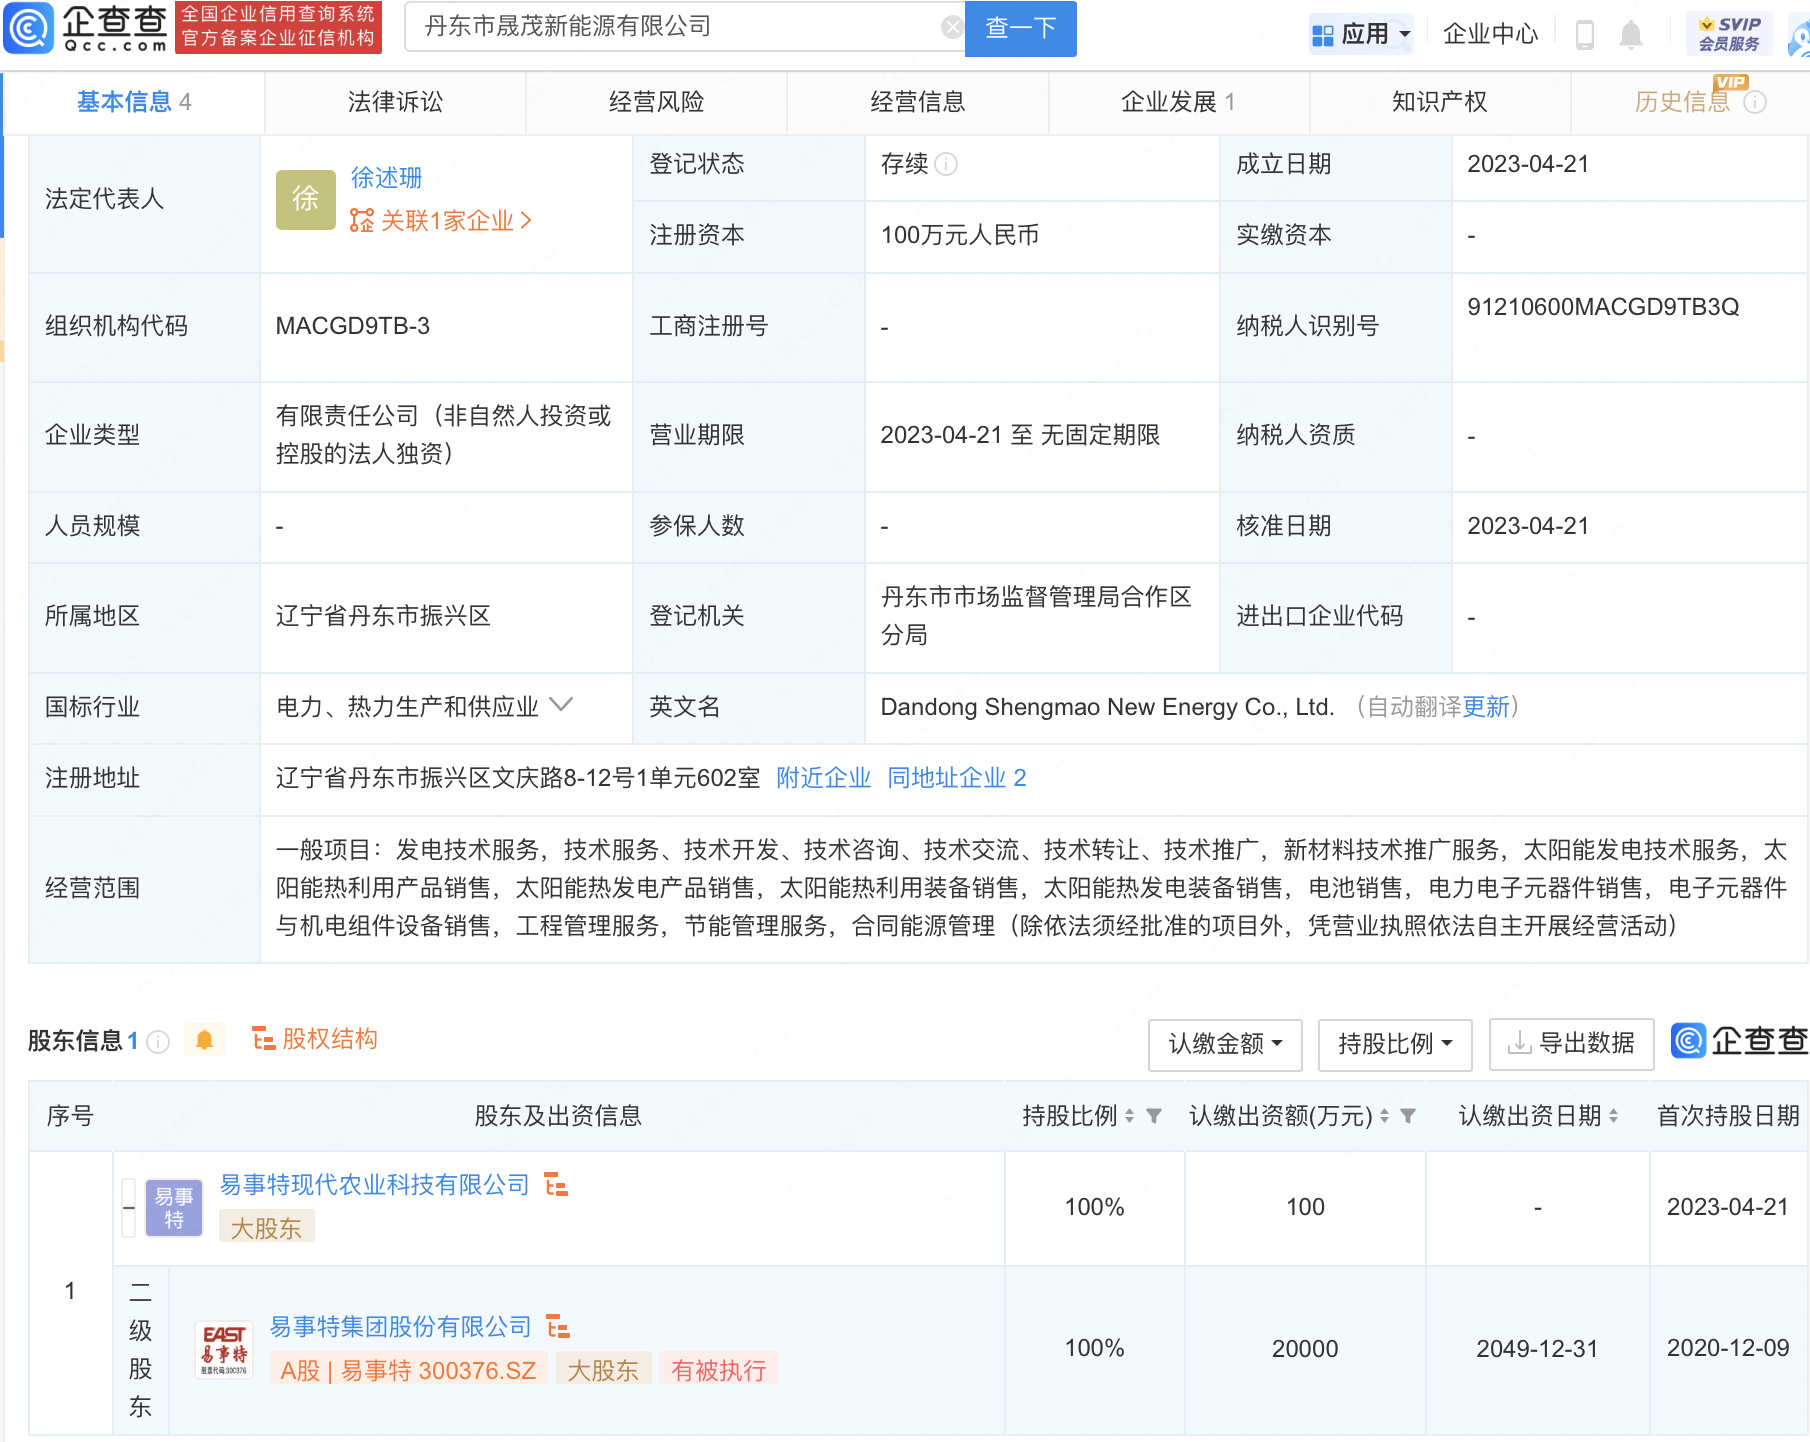Click equity tree icon beside 易事特集团股份有限公司
The height and width of the screenshot is (1442, 1810).
click(558, 1327)
